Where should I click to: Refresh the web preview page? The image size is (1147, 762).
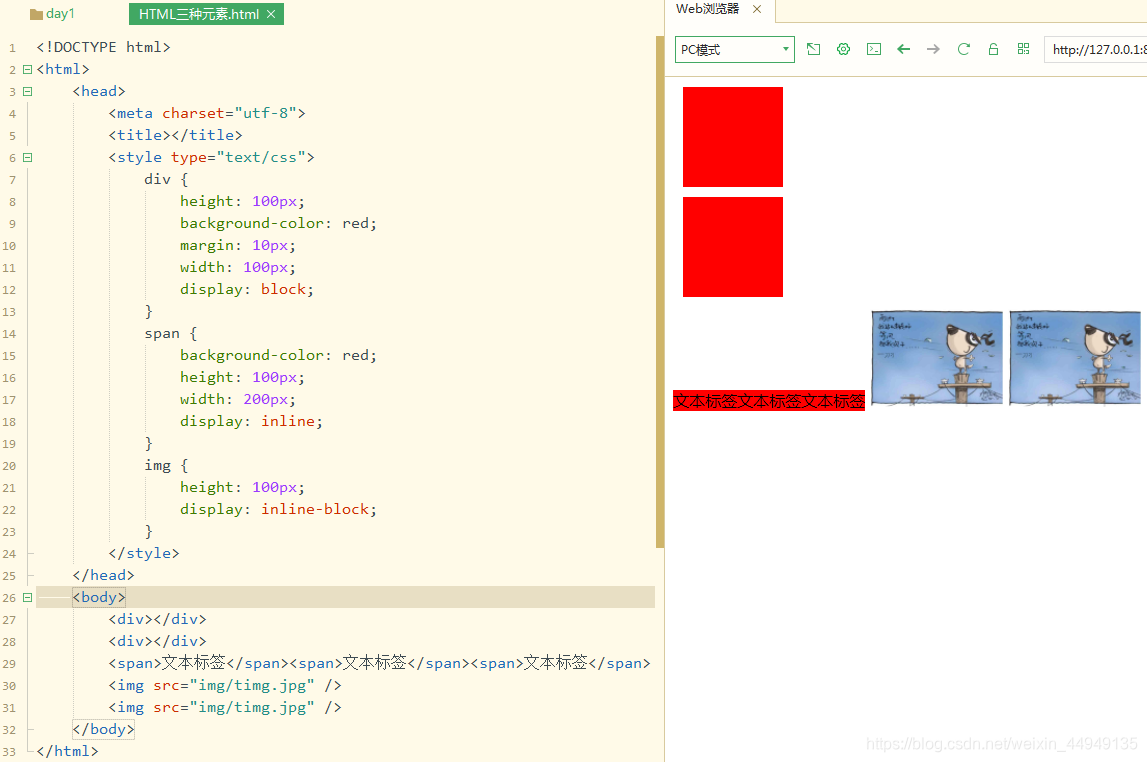tap(963, 48)
